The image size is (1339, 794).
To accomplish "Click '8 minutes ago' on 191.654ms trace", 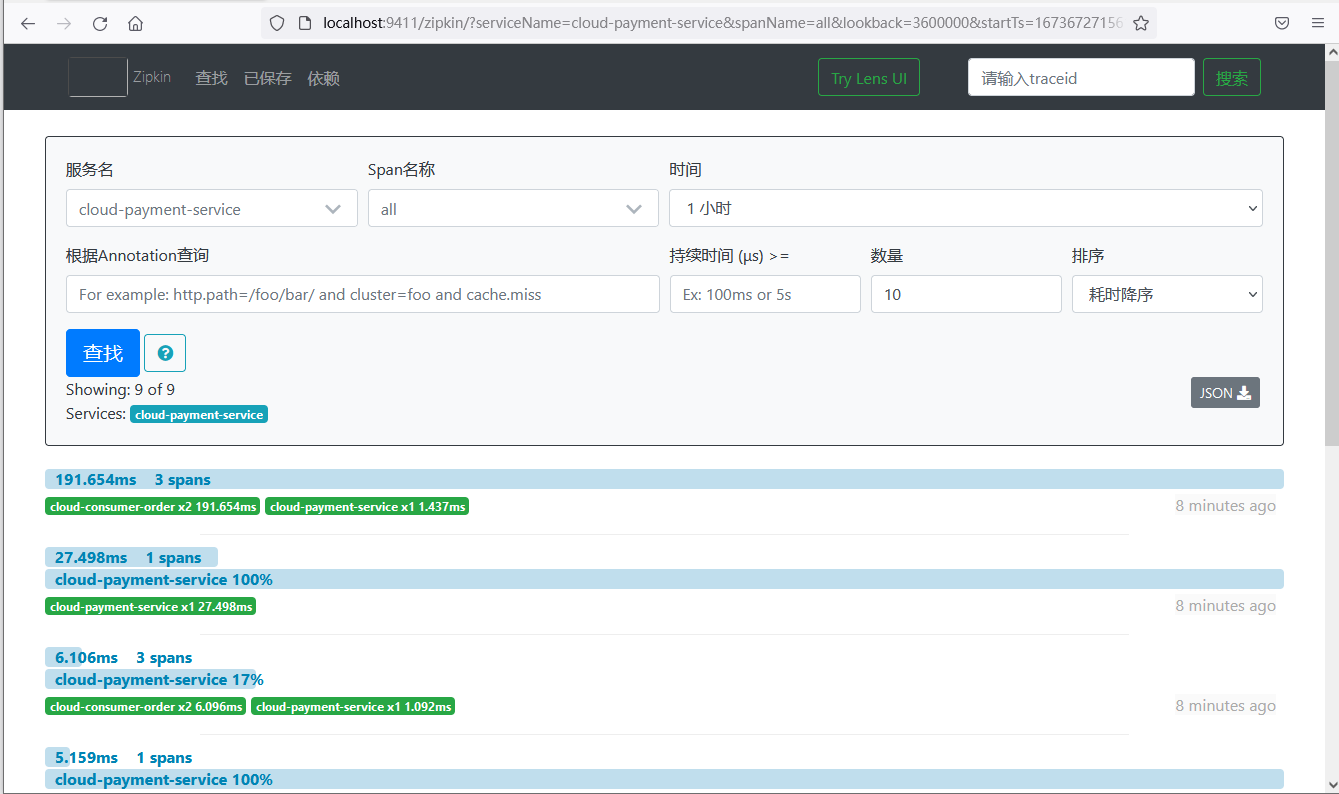I will coord(1226,506).
